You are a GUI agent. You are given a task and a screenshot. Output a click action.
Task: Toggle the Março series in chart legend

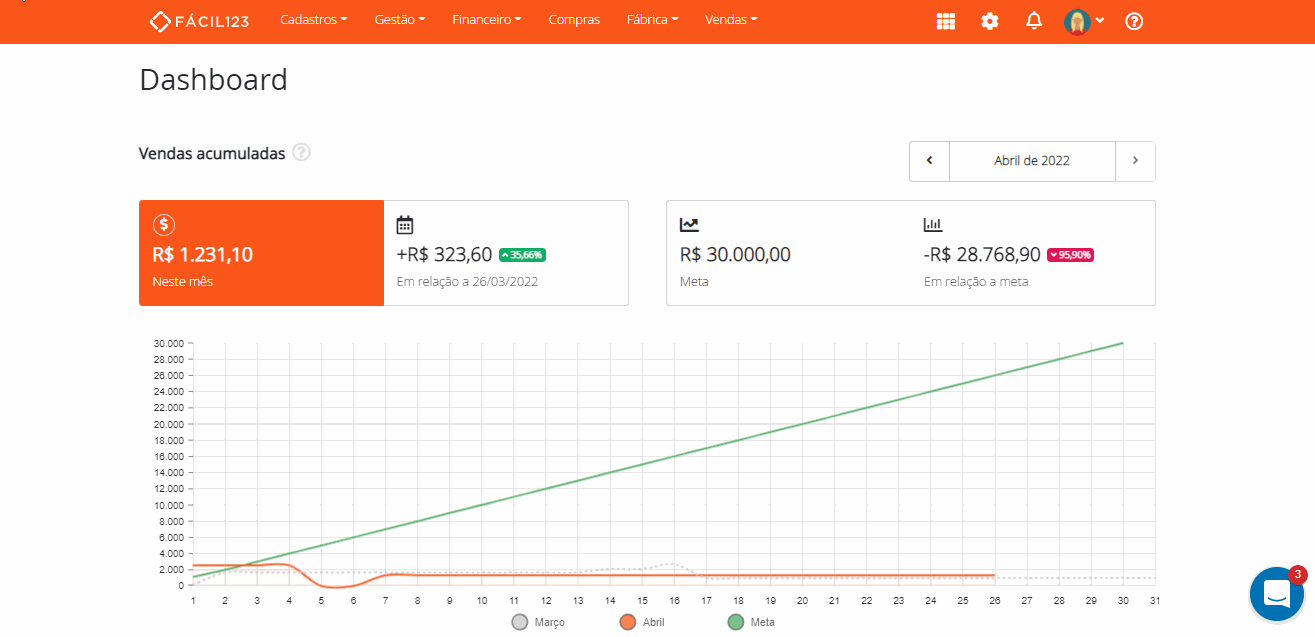538,622
